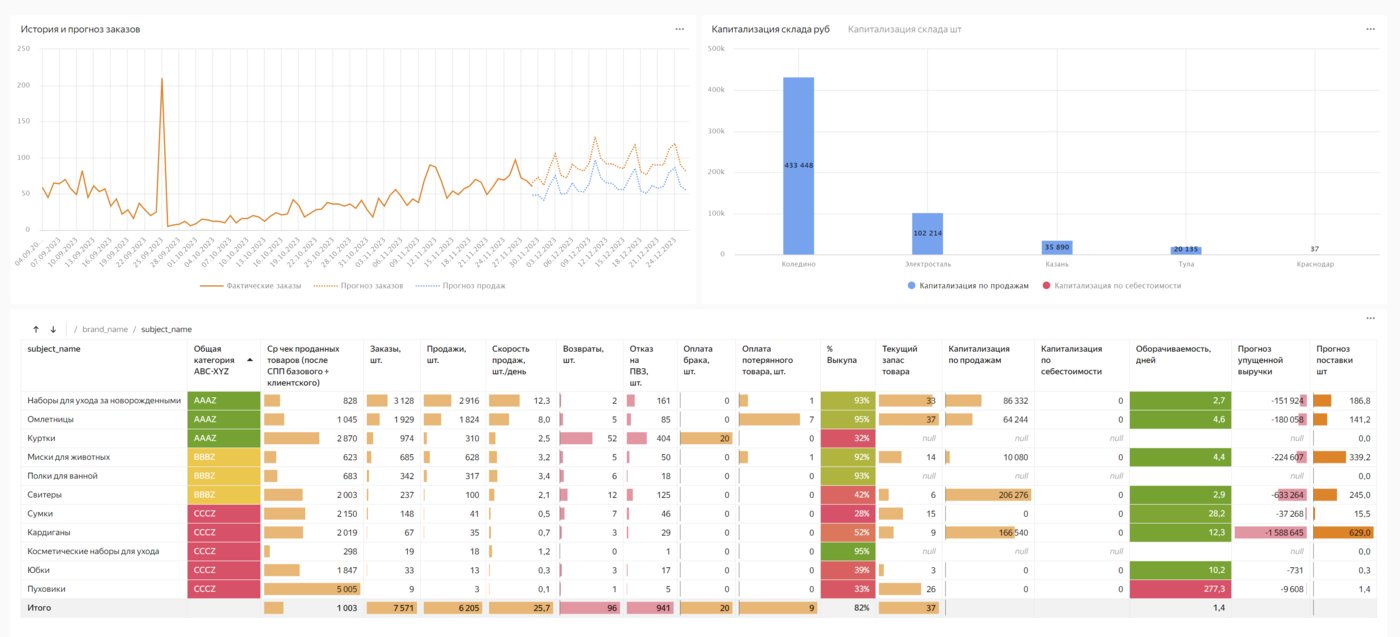The width and height of the screenshot is (1400, 637).
Task: Toggle Капитализация по себестоимости legend item
Action: [x=1111, y=286]
